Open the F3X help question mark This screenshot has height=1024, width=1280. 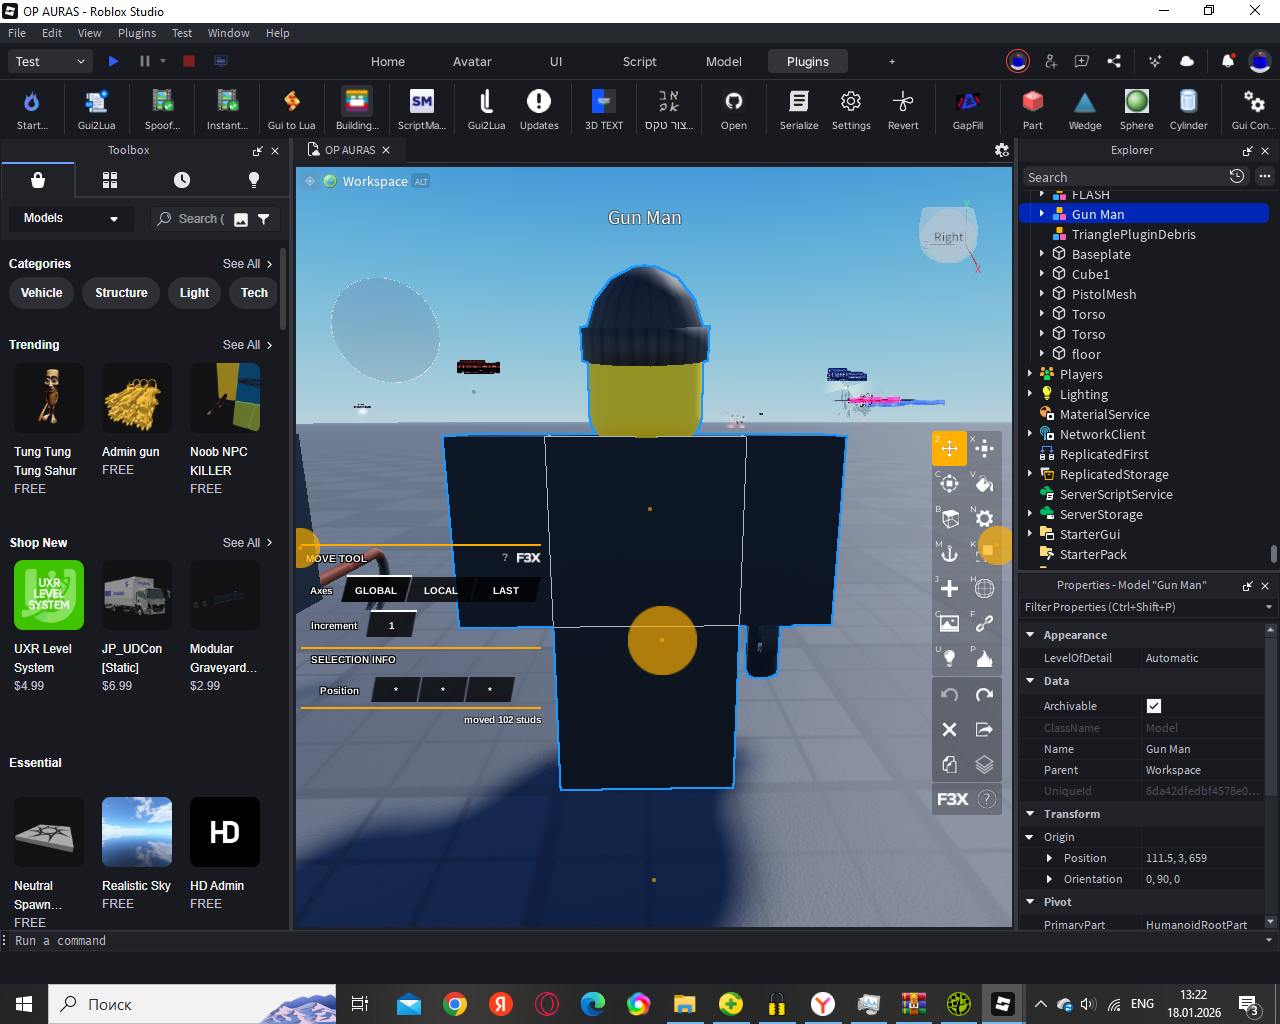click(x=986, y=799)
